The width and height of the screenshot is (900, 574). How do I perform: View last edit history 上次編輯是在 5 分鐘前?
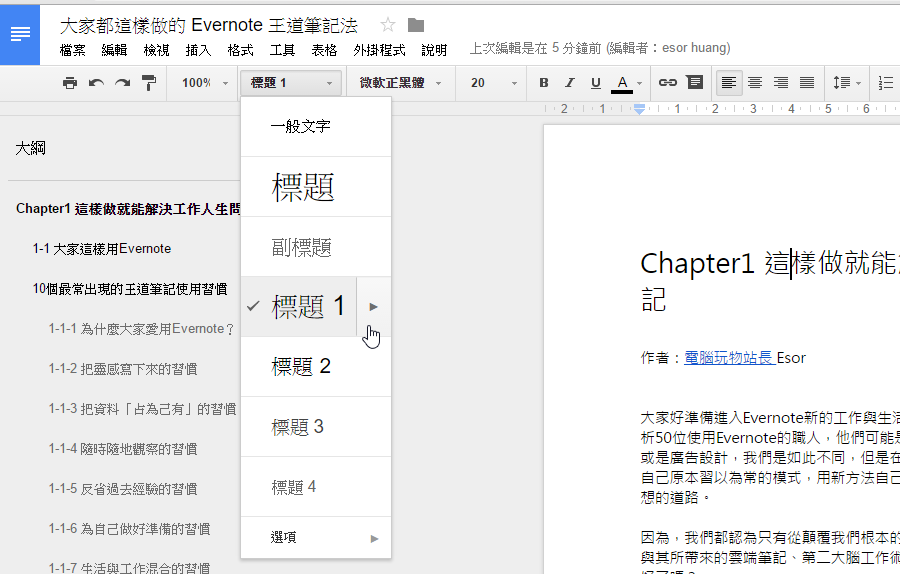(600, 48)
